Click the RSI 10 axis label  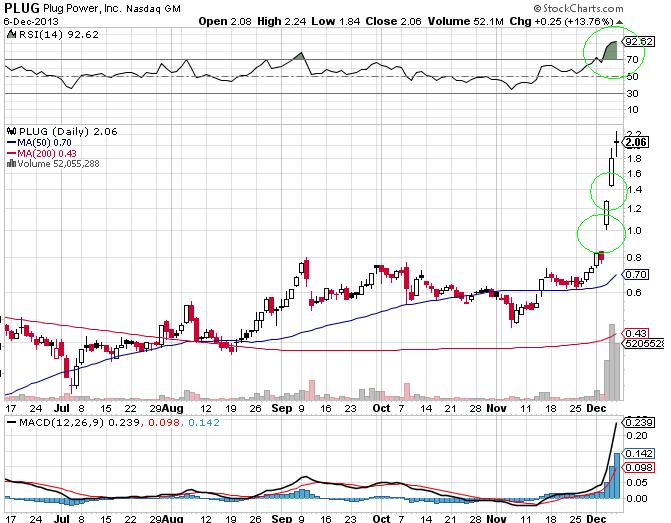click(x=632, y=110)
